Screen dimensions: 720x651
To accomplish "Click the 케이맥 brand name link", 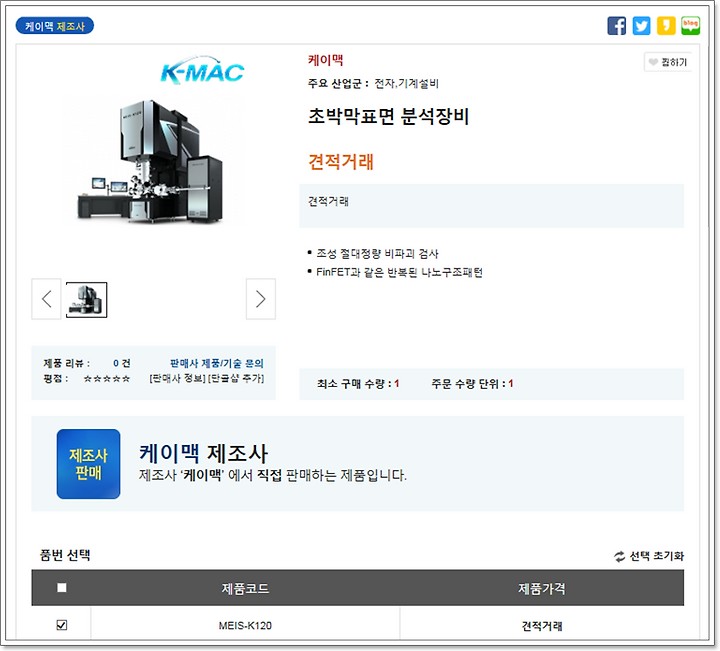I will 326,60.
